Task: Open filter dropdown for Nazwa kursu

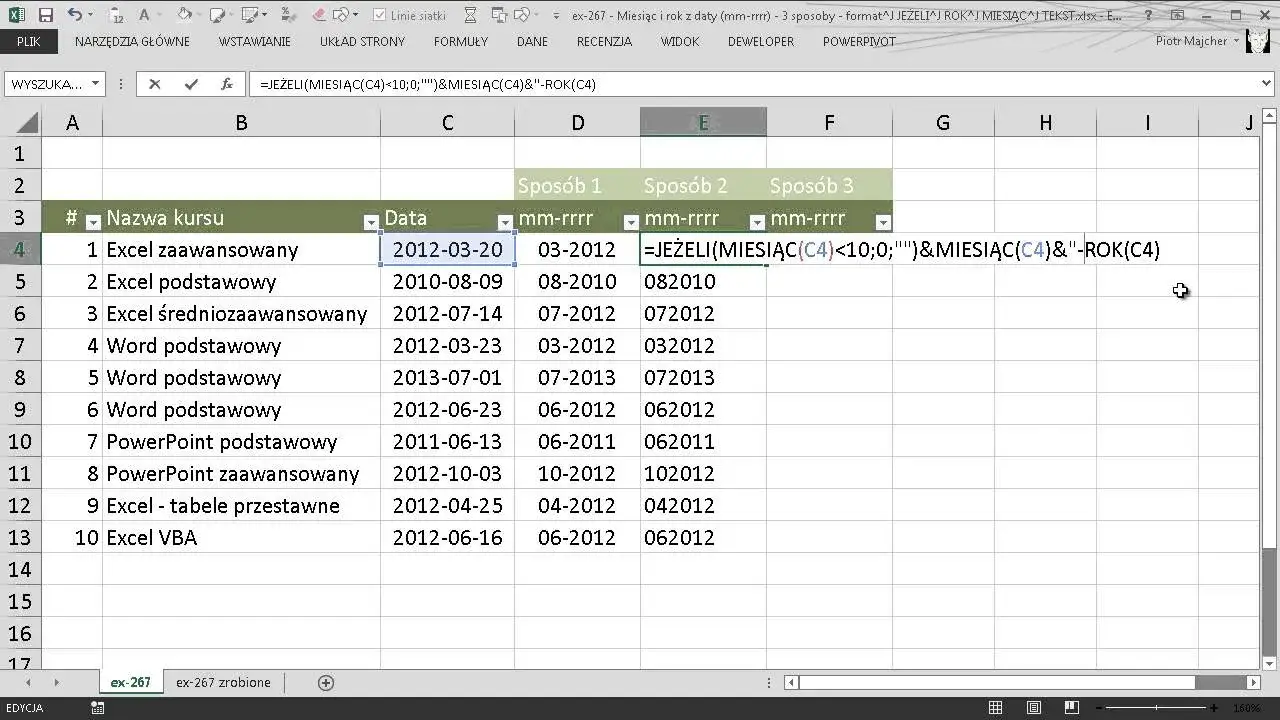Action: [371, 222]
